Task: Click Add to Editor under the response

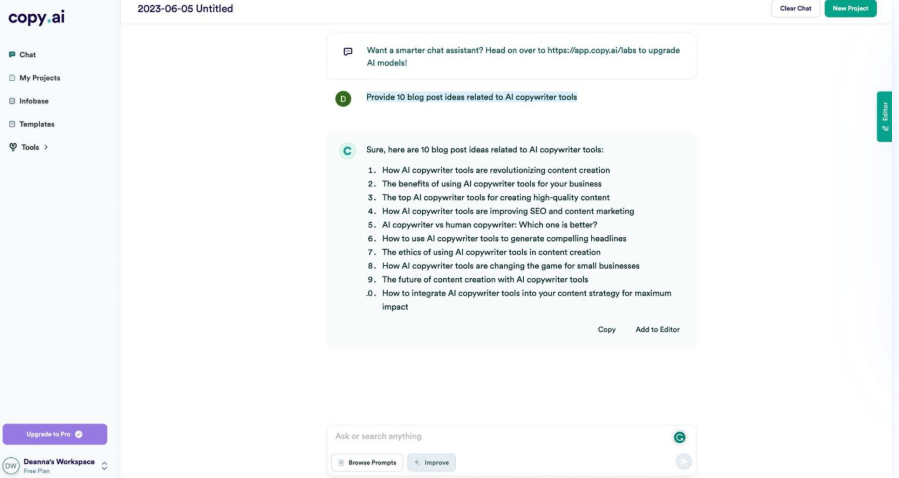Action: pos(657,329)
